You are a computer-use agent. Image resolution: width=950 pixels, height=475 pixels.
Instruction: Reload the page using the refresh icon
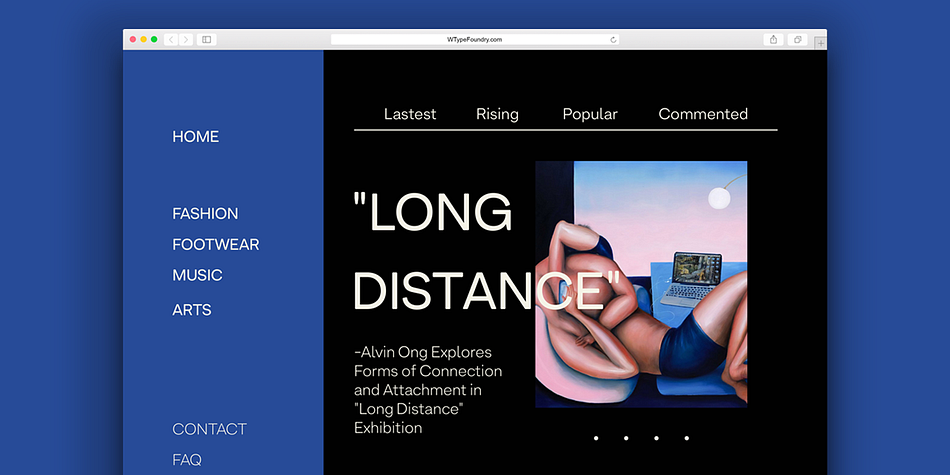pyautogui.click(x=613, y=40)
